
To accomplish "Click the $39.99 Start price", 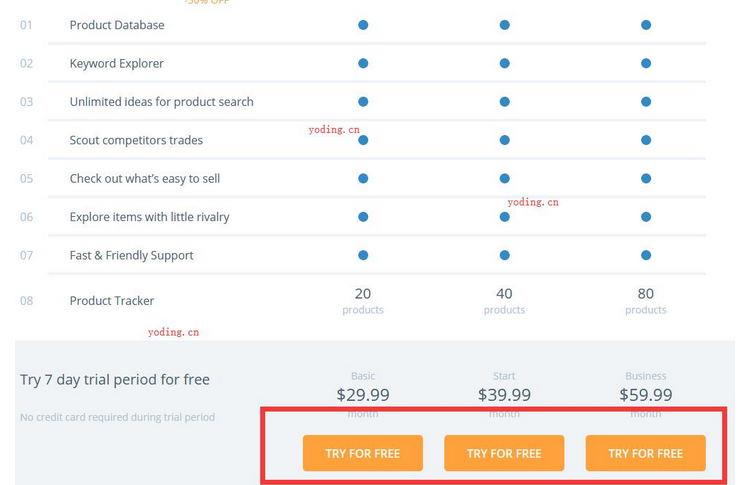I will pos(504,394).
